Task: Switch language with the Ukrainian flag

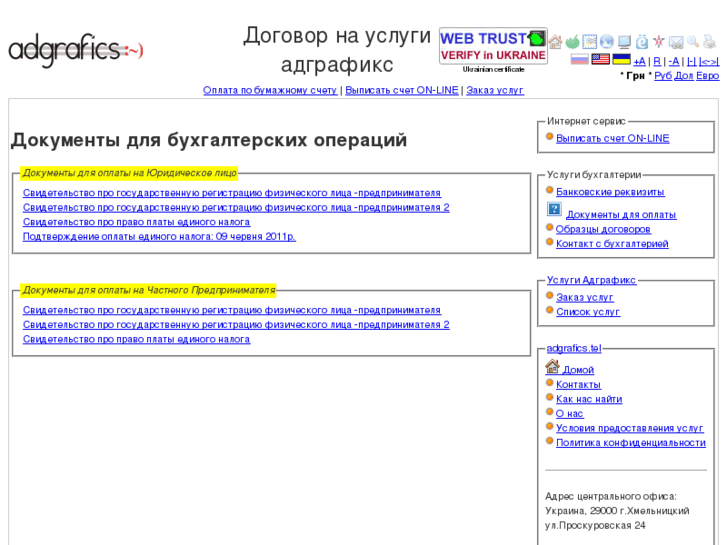Action: [x=621, y=59]
